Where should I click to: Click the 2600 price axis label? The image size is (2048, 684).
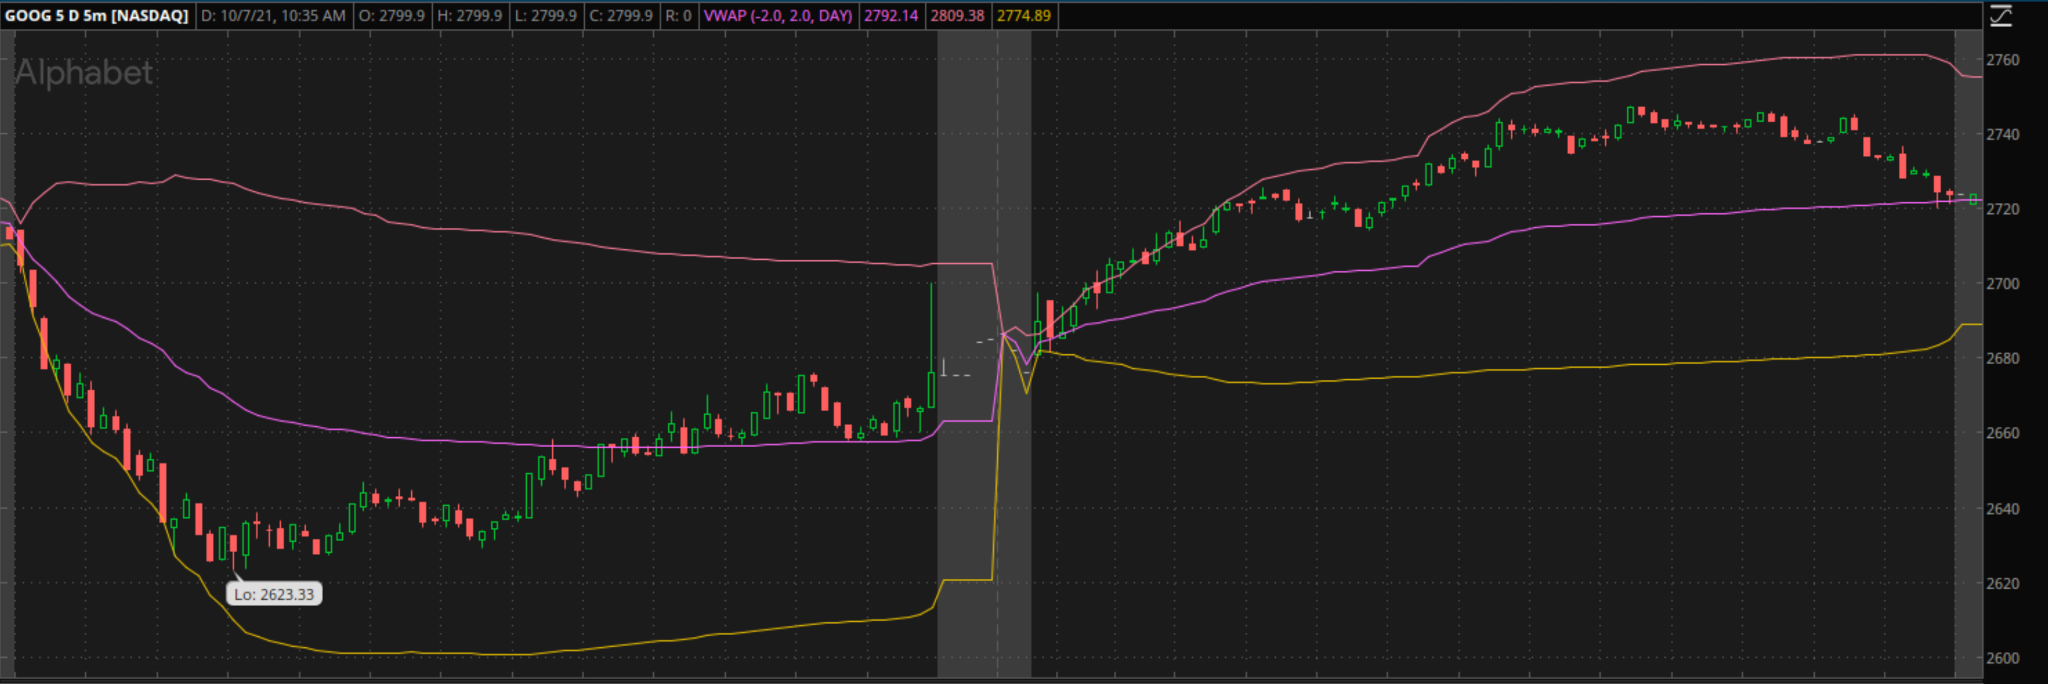[x=2003, y=658]
